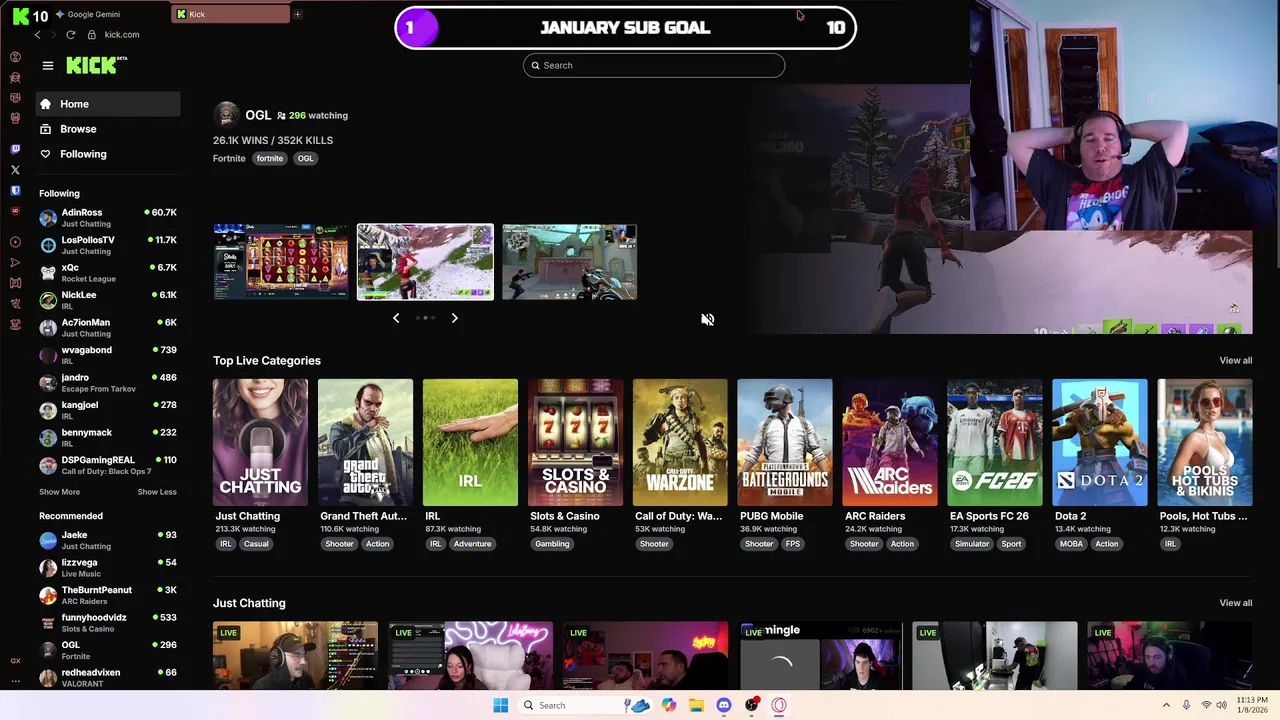Open the Just Chatting category card
This screenshot has width=1280, height=720.
[x=260, y=442]
